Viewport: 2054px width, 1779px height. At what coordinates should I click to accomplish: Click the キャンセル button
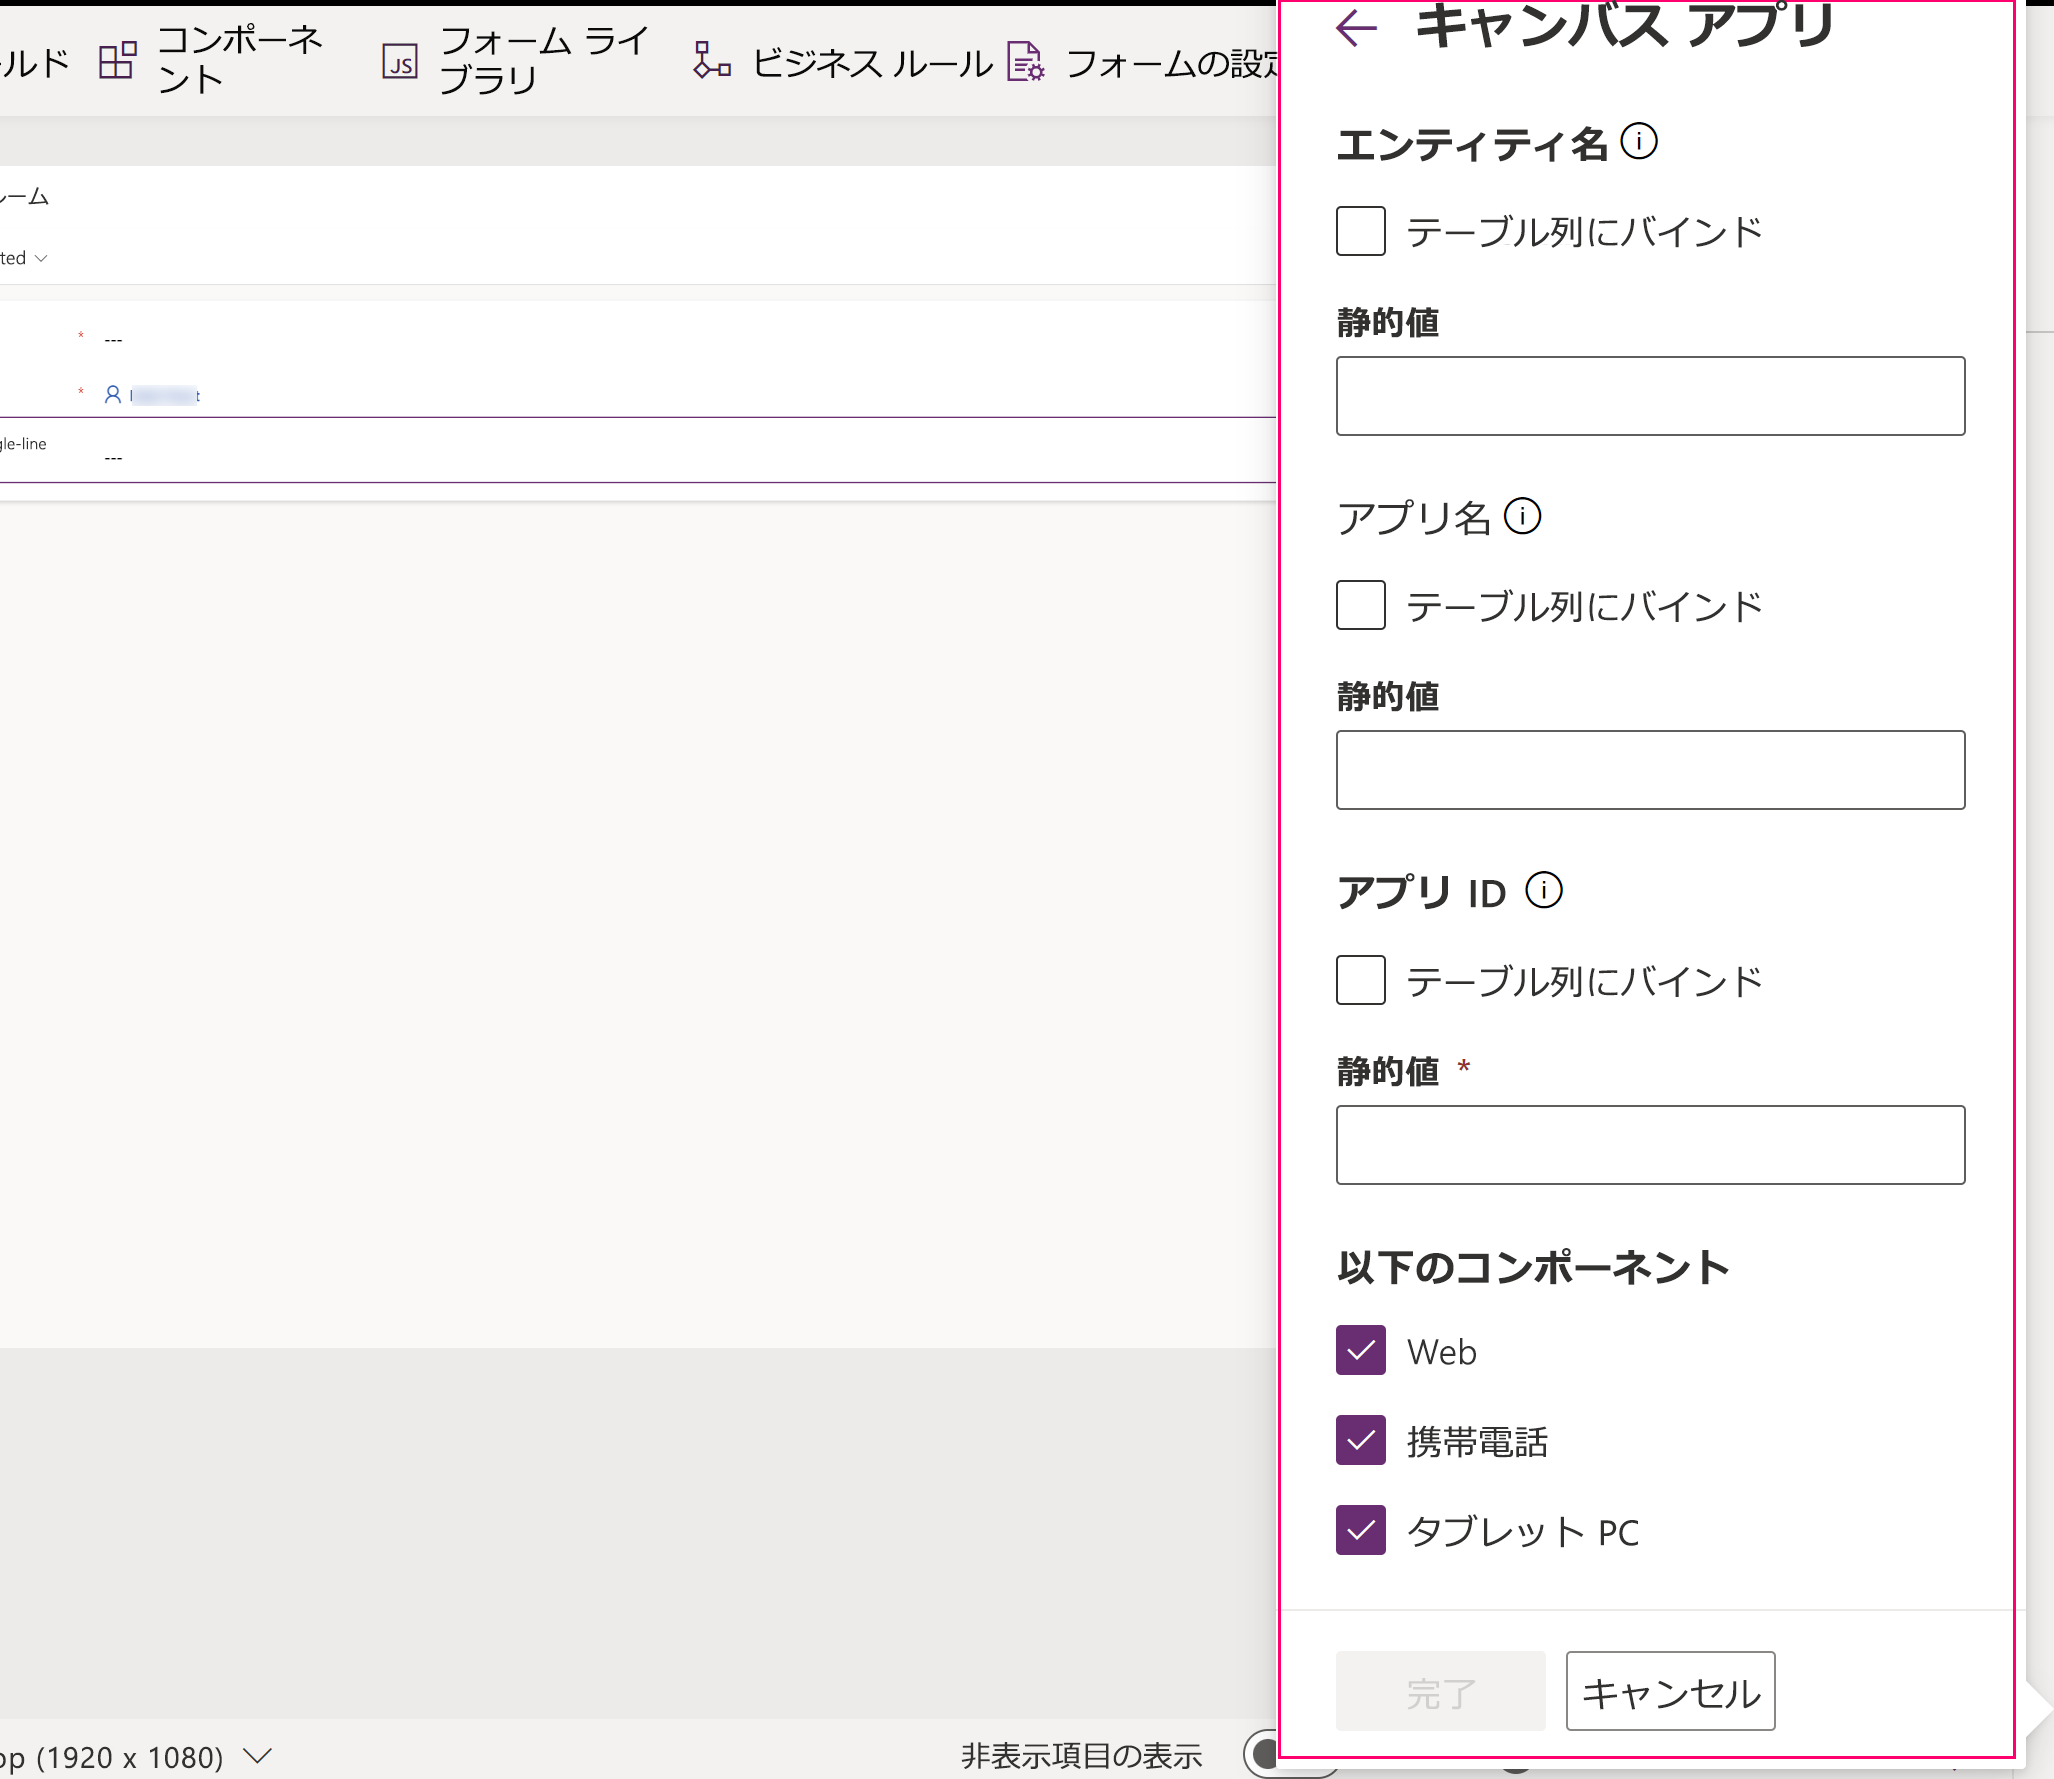pyautogui.click(x=1670, y=1691)
